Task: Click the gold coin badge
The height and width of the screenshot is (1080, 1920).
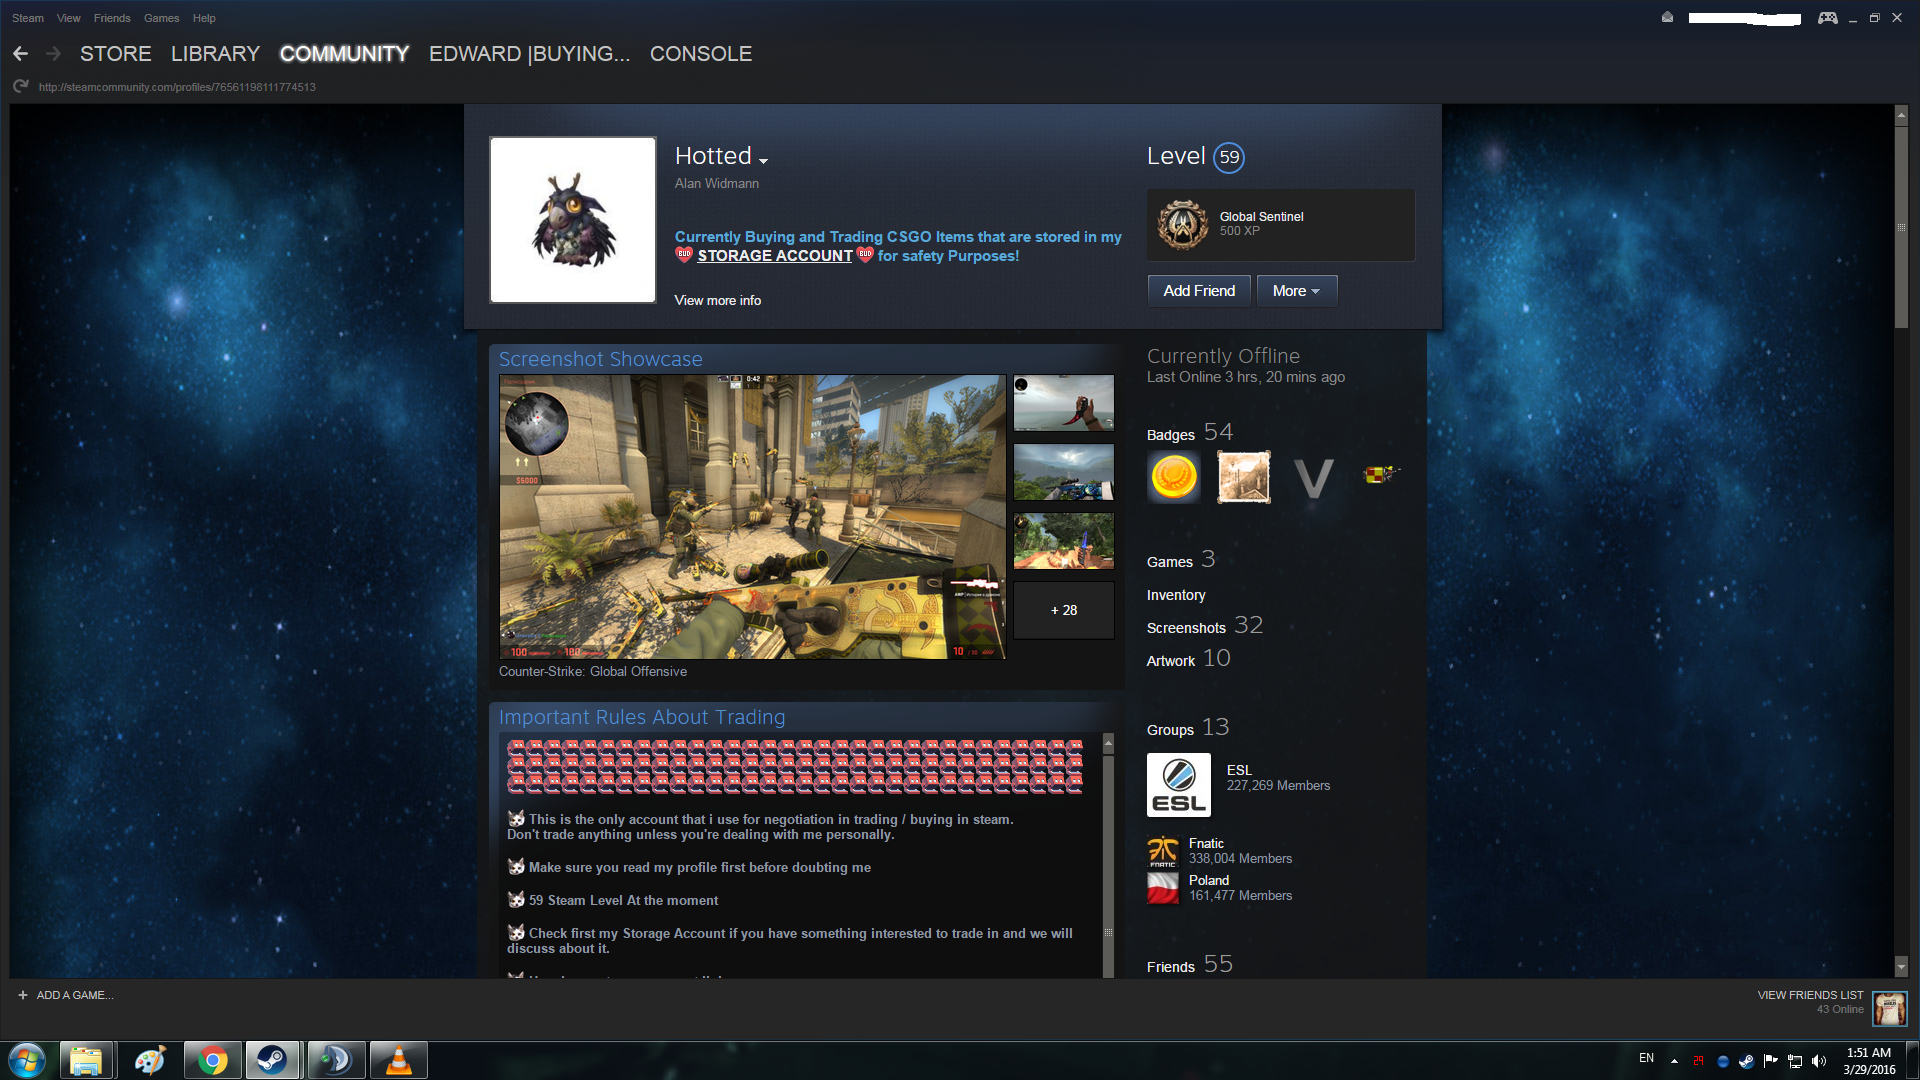Action: tap(1174, 477)
